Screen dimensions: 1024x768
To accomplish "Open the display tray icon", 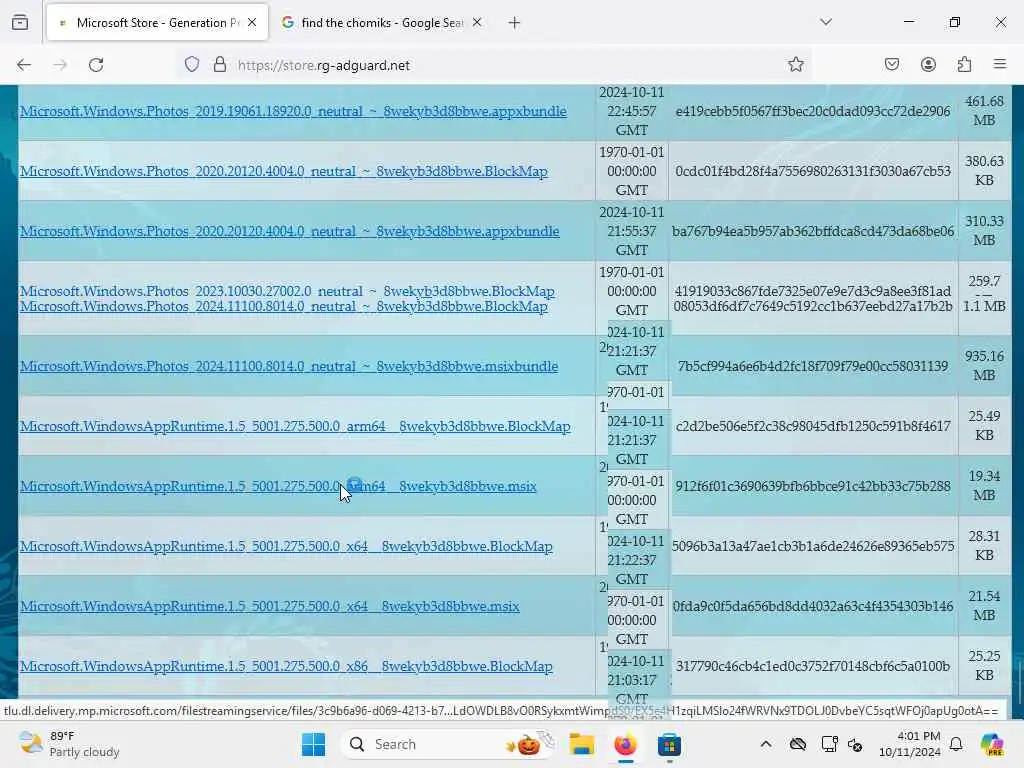I will click(x=829, y=744).
